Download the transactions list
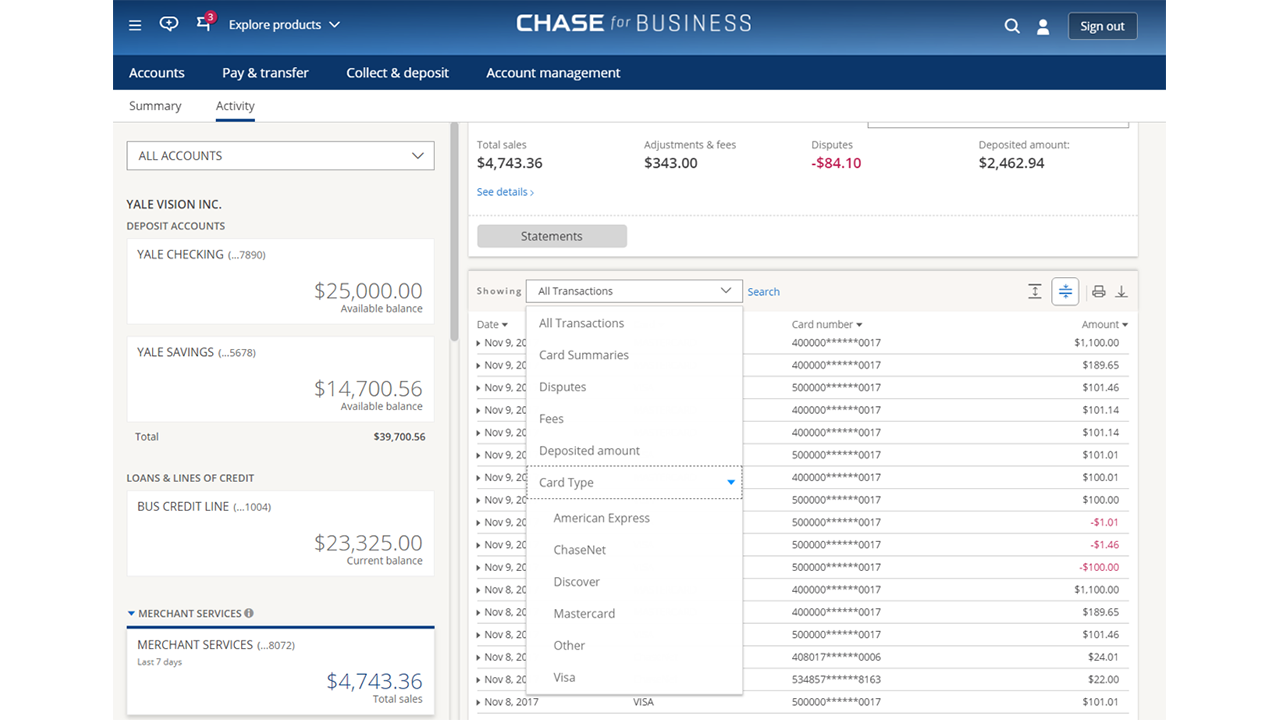The image size is (1280, 720). (1121, 291)
